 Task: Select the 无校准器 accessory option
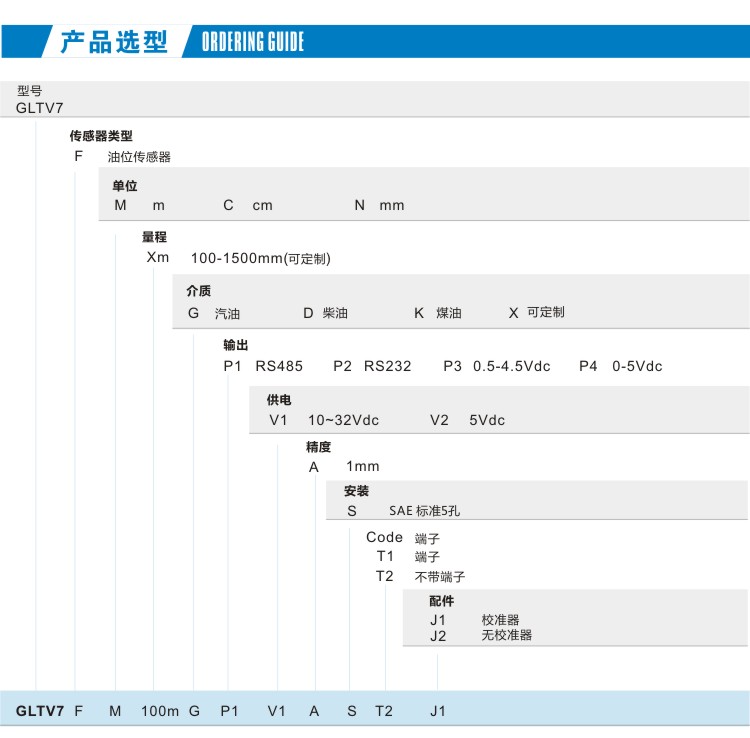(507, 635)
